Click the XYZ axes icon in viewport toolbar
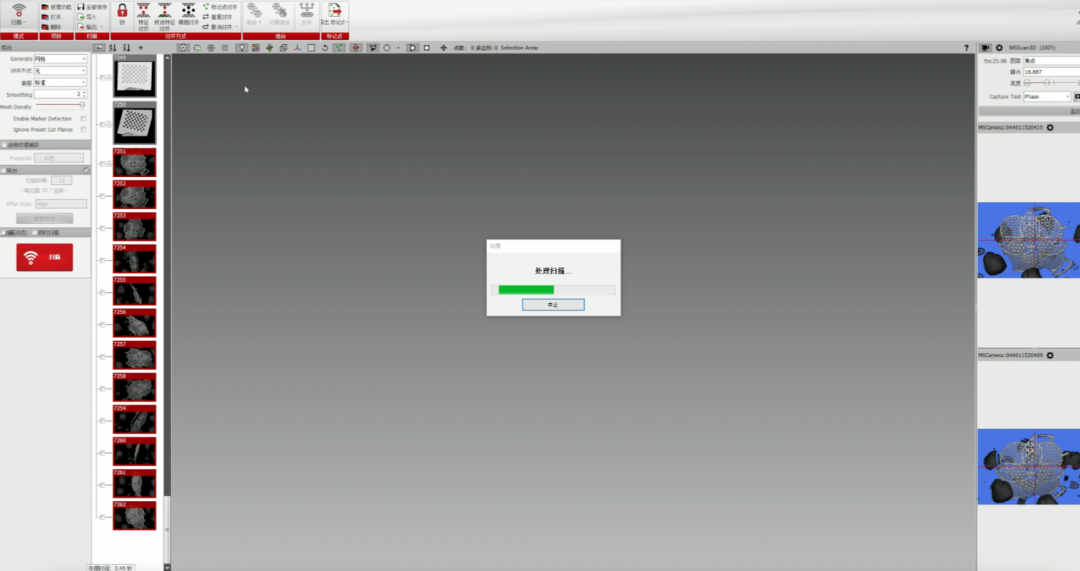The height and width of the screenshot is (571, 1080). [x=297, y=48]
